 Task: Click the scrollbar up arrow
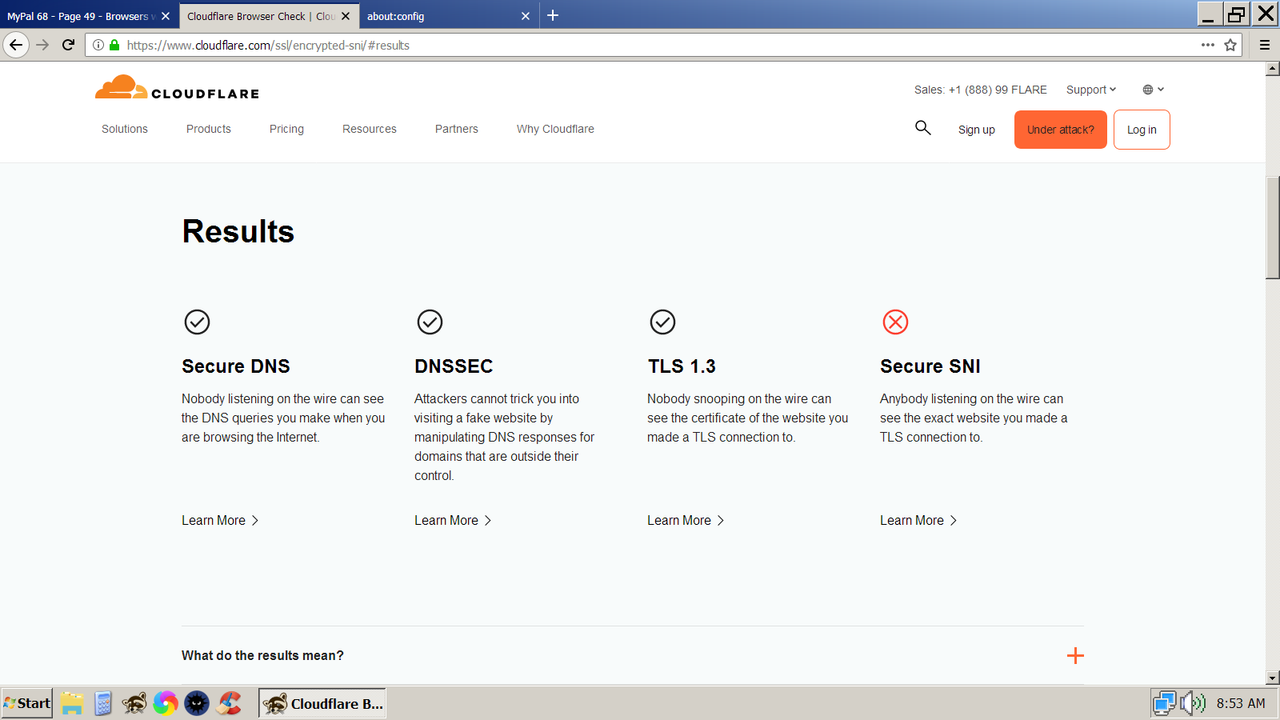1272,68
